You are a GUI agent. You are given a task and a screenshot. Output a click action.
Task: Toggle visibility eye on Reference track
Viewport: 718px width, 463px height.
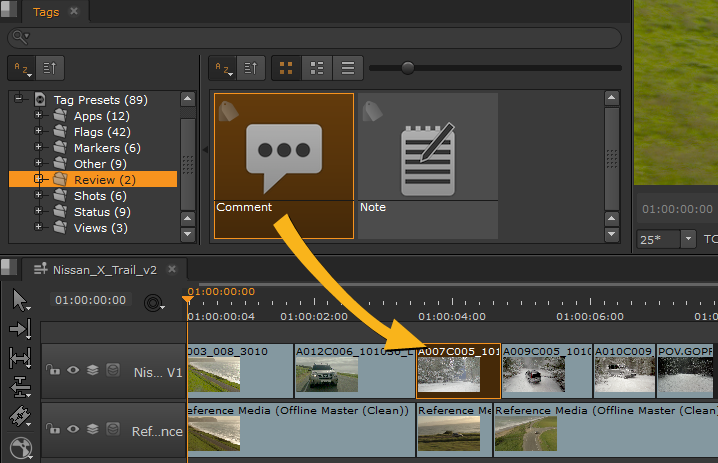pos(73,429)
